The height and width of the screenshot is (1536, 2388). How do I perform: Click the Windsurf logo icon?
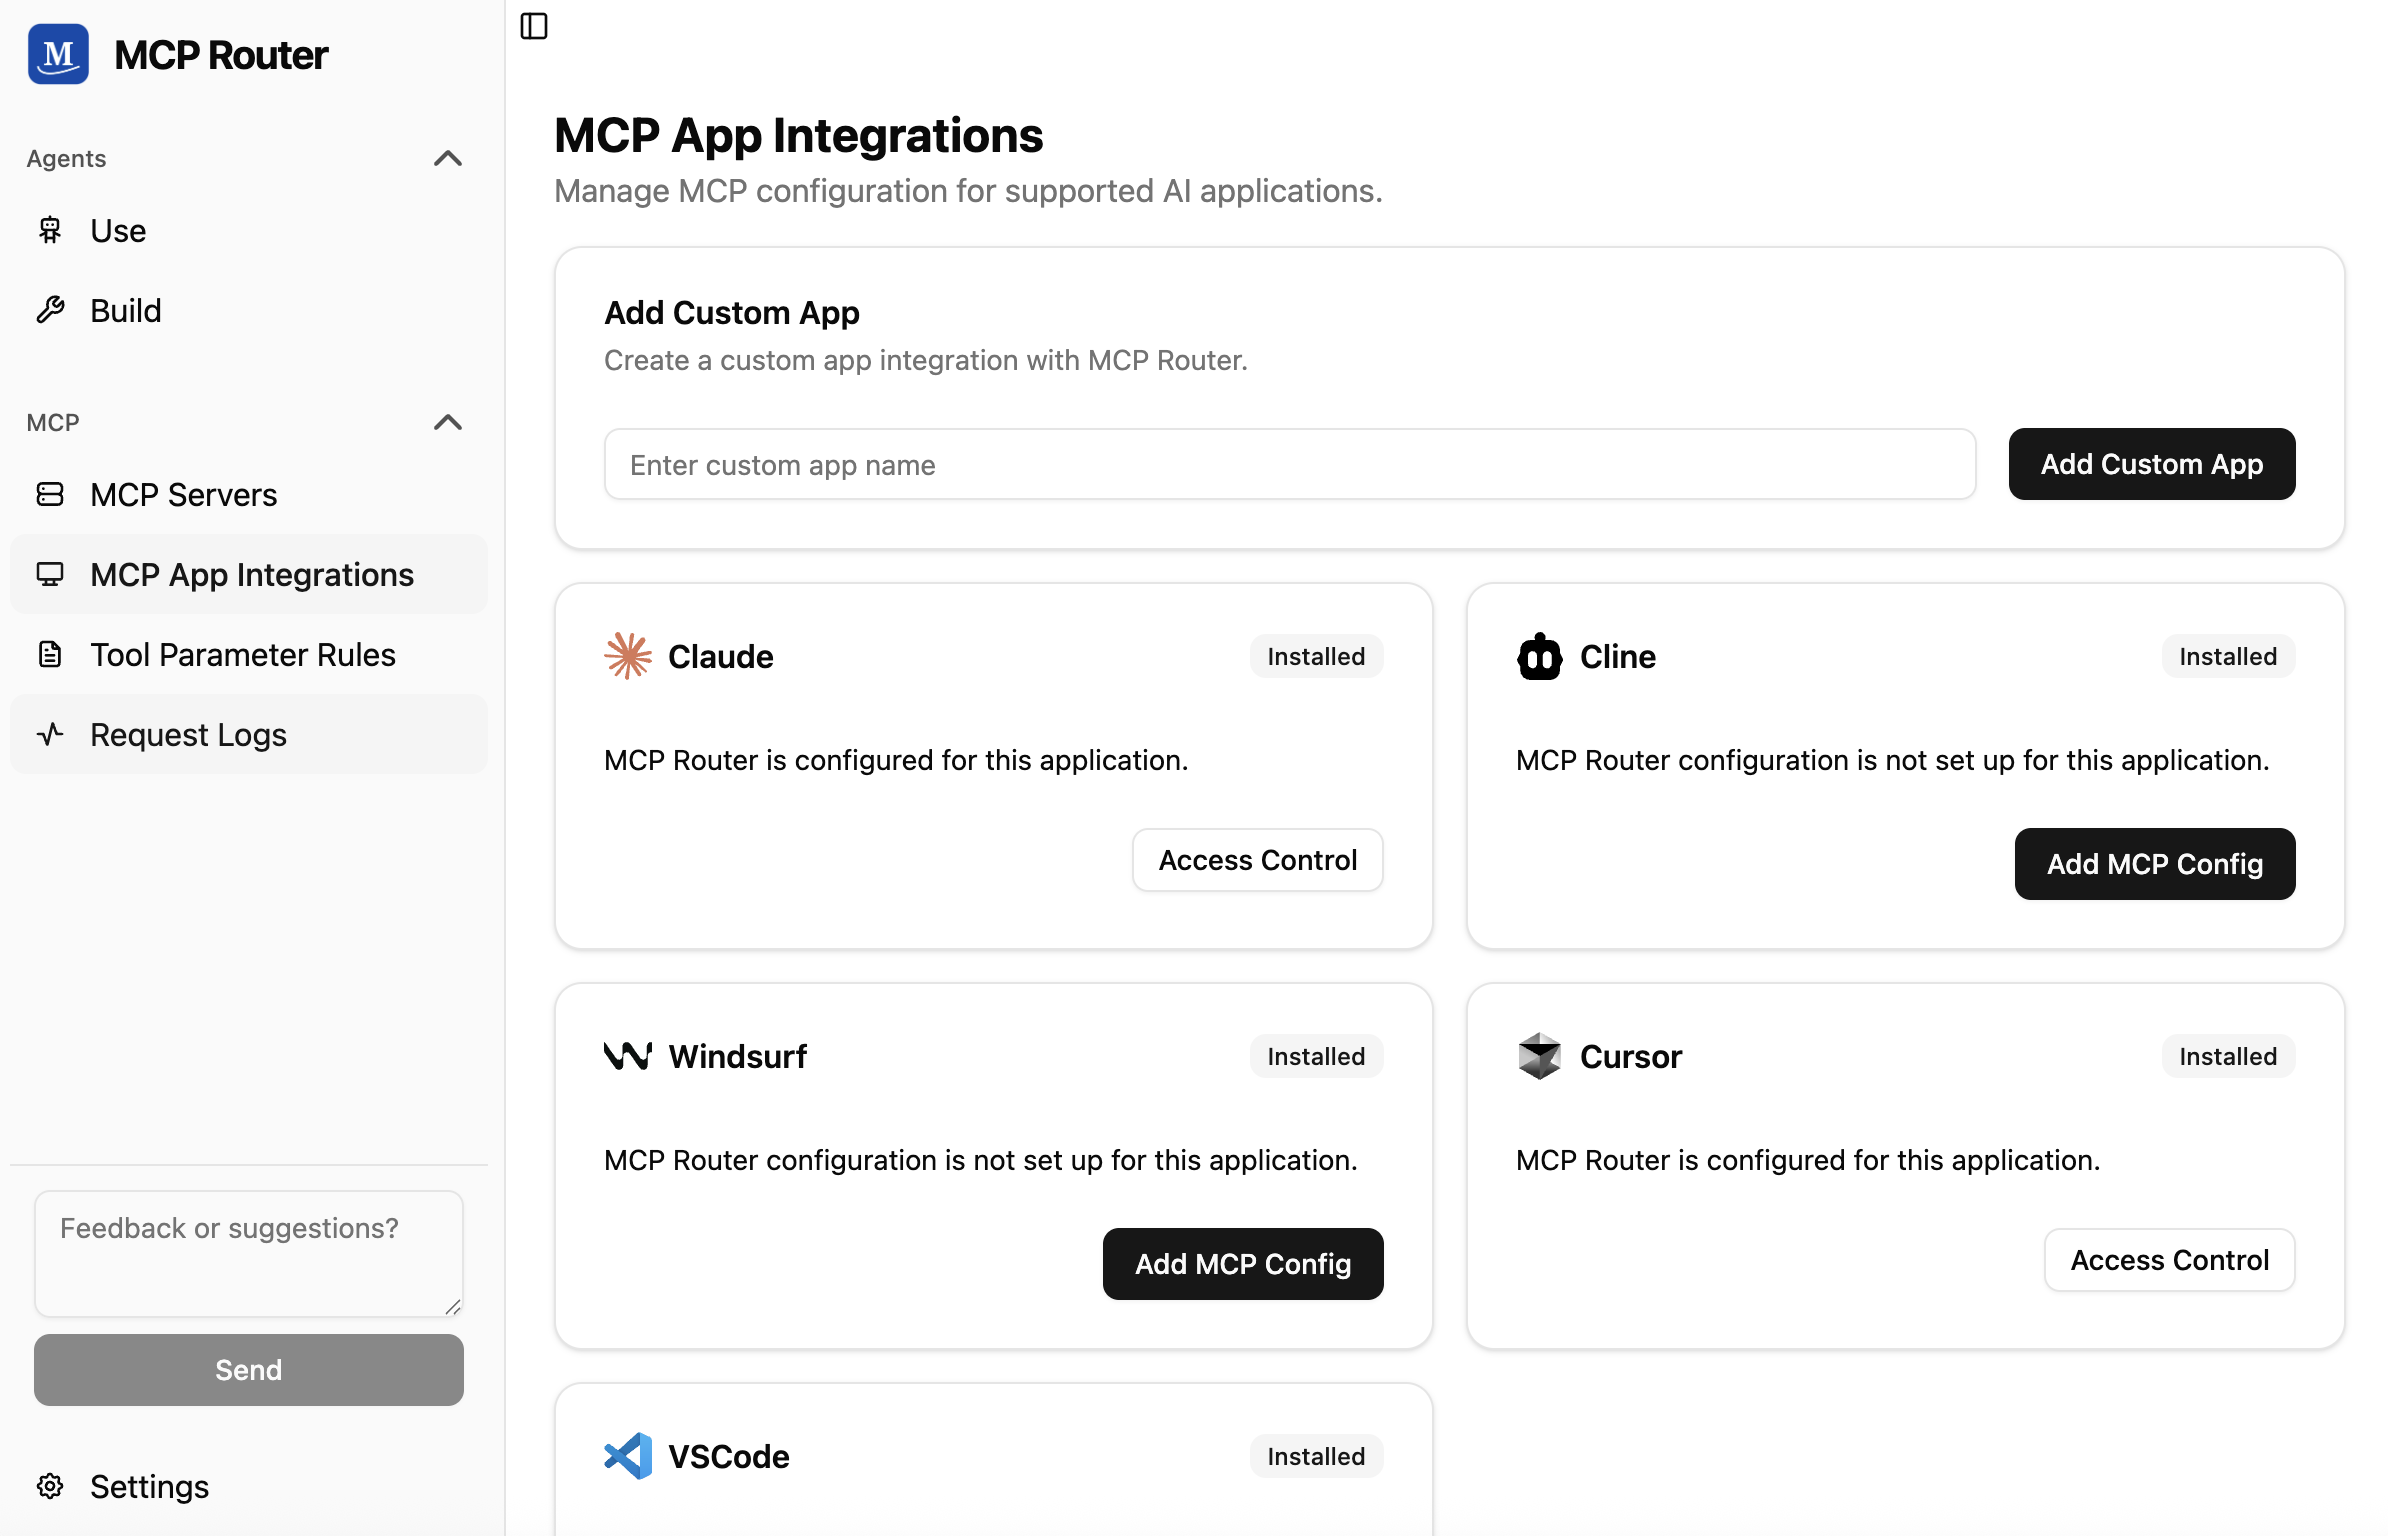[628, 1056]
